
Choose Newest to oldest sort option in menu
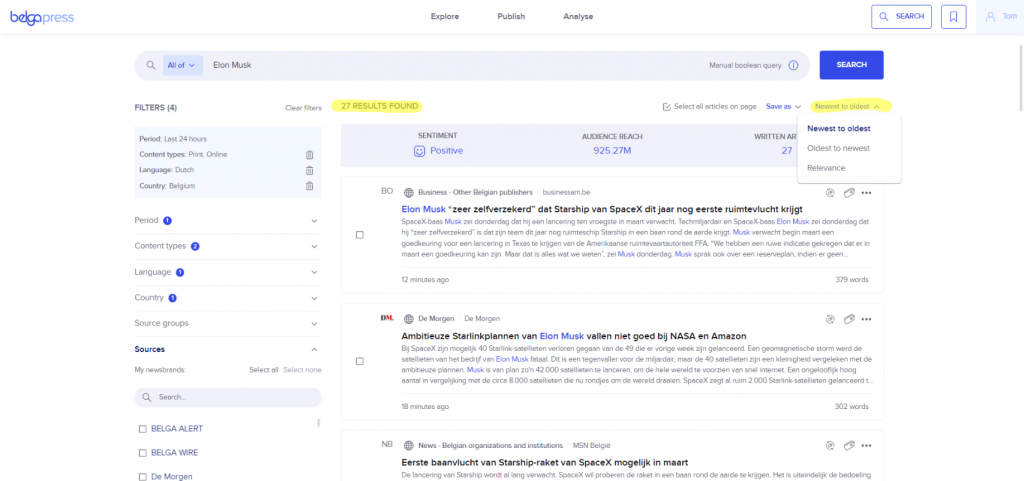tap(839, 129)
